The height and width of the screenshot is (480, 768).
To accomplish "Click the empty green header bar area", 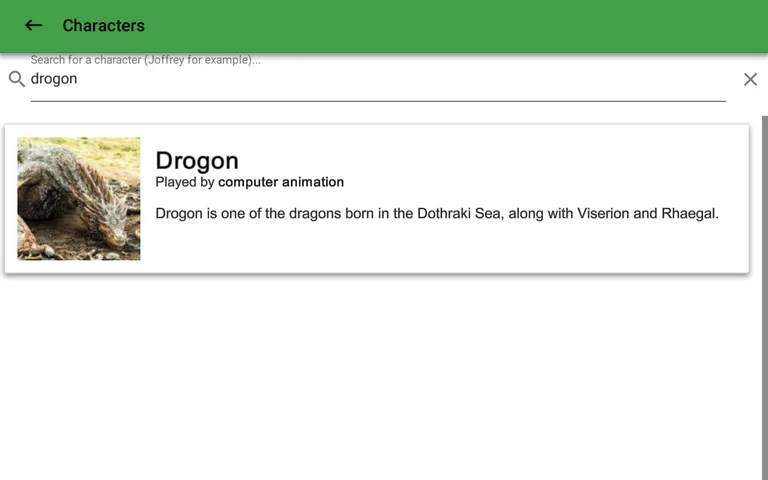I will click(450, 25).
